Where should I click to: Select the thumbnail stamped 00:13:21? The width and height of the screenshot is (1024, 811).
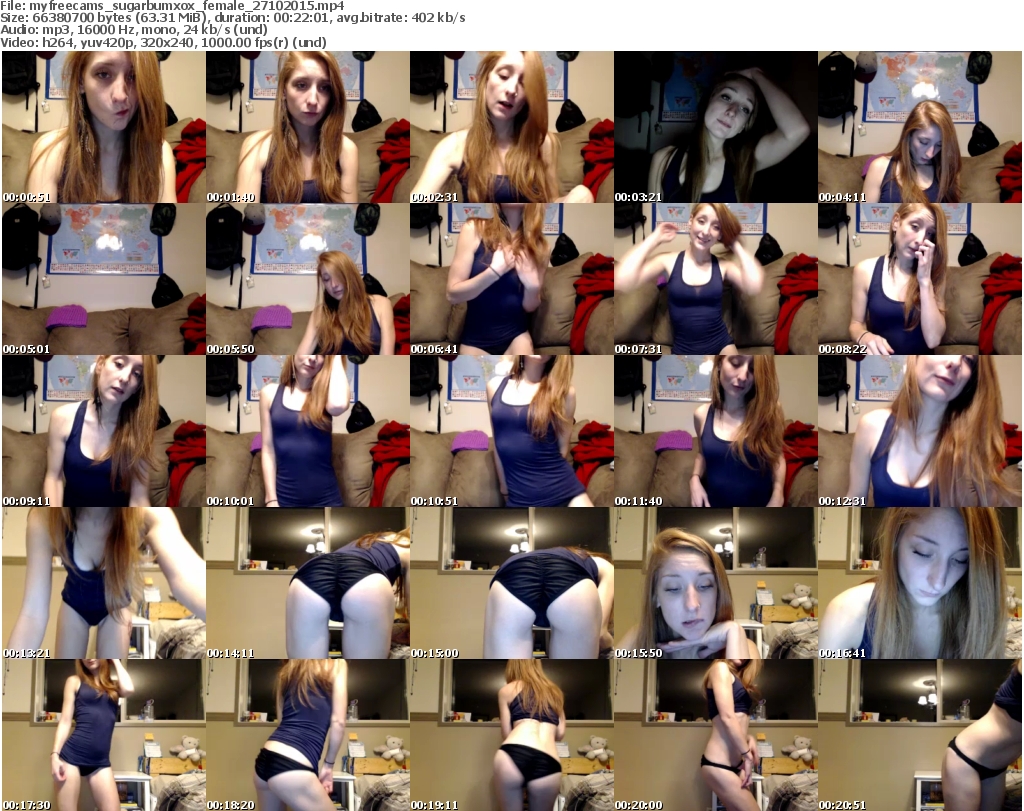(x=104, y=583)
